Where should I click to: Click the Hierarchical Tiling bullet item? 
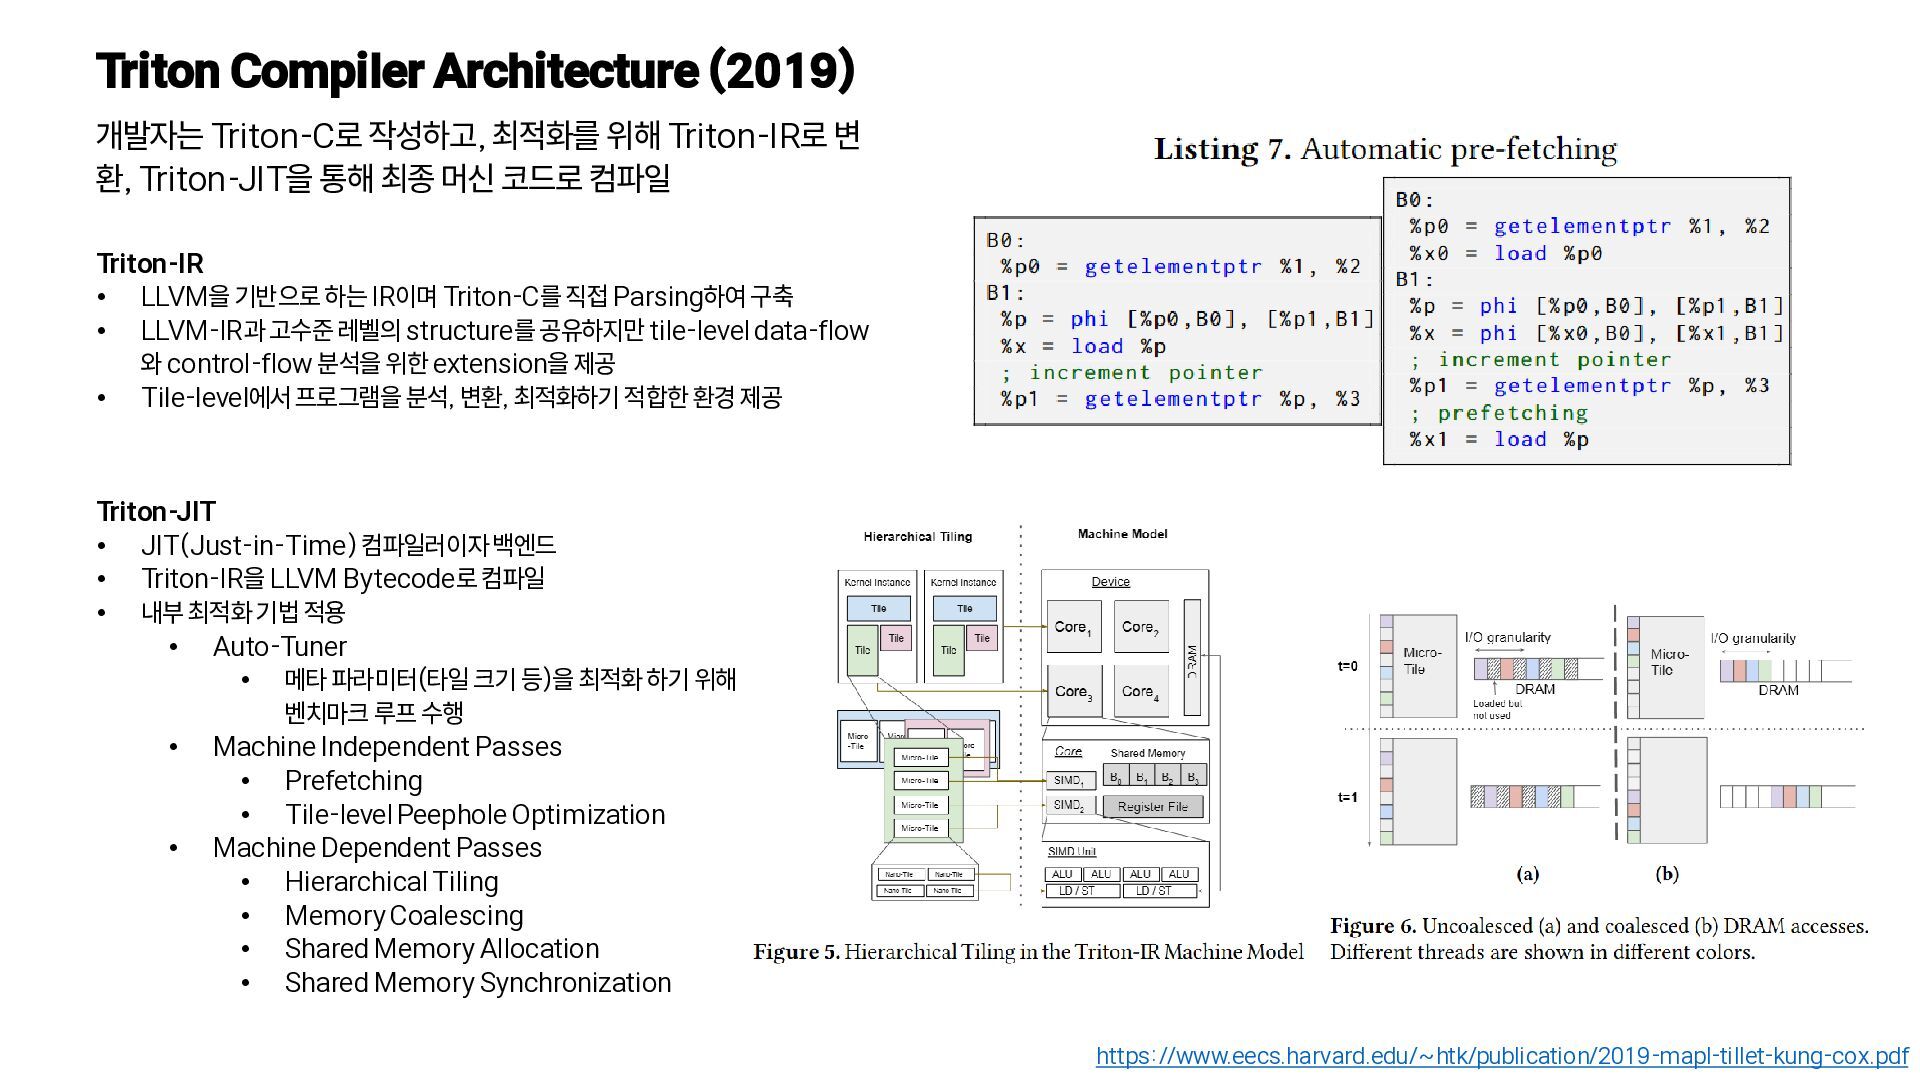[x=391, y=881]
